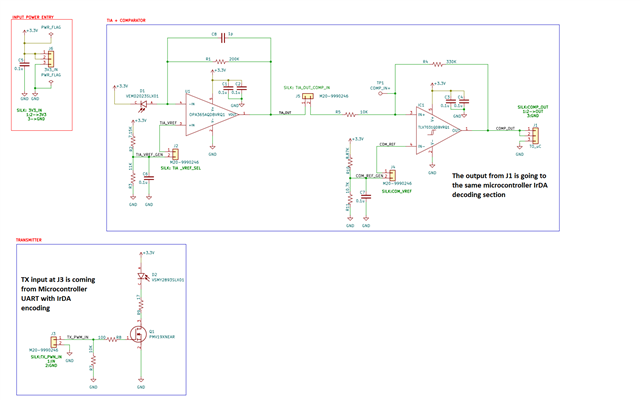Select the VEMD2023SLX01 part label
640x400 pixels.
pyautogui.click(x=142, y=96)
